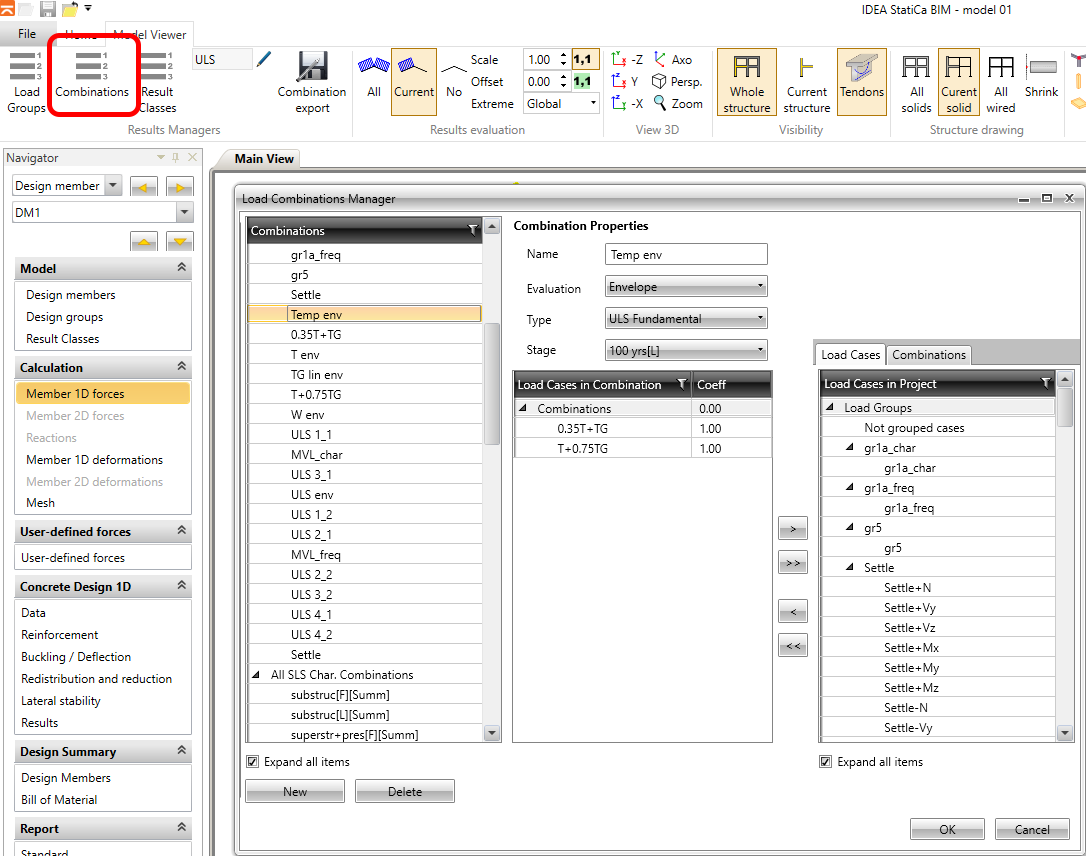Click the Shrink structure icon
Viewport: 1086px width, 856px height.
tap(1041, 78)
